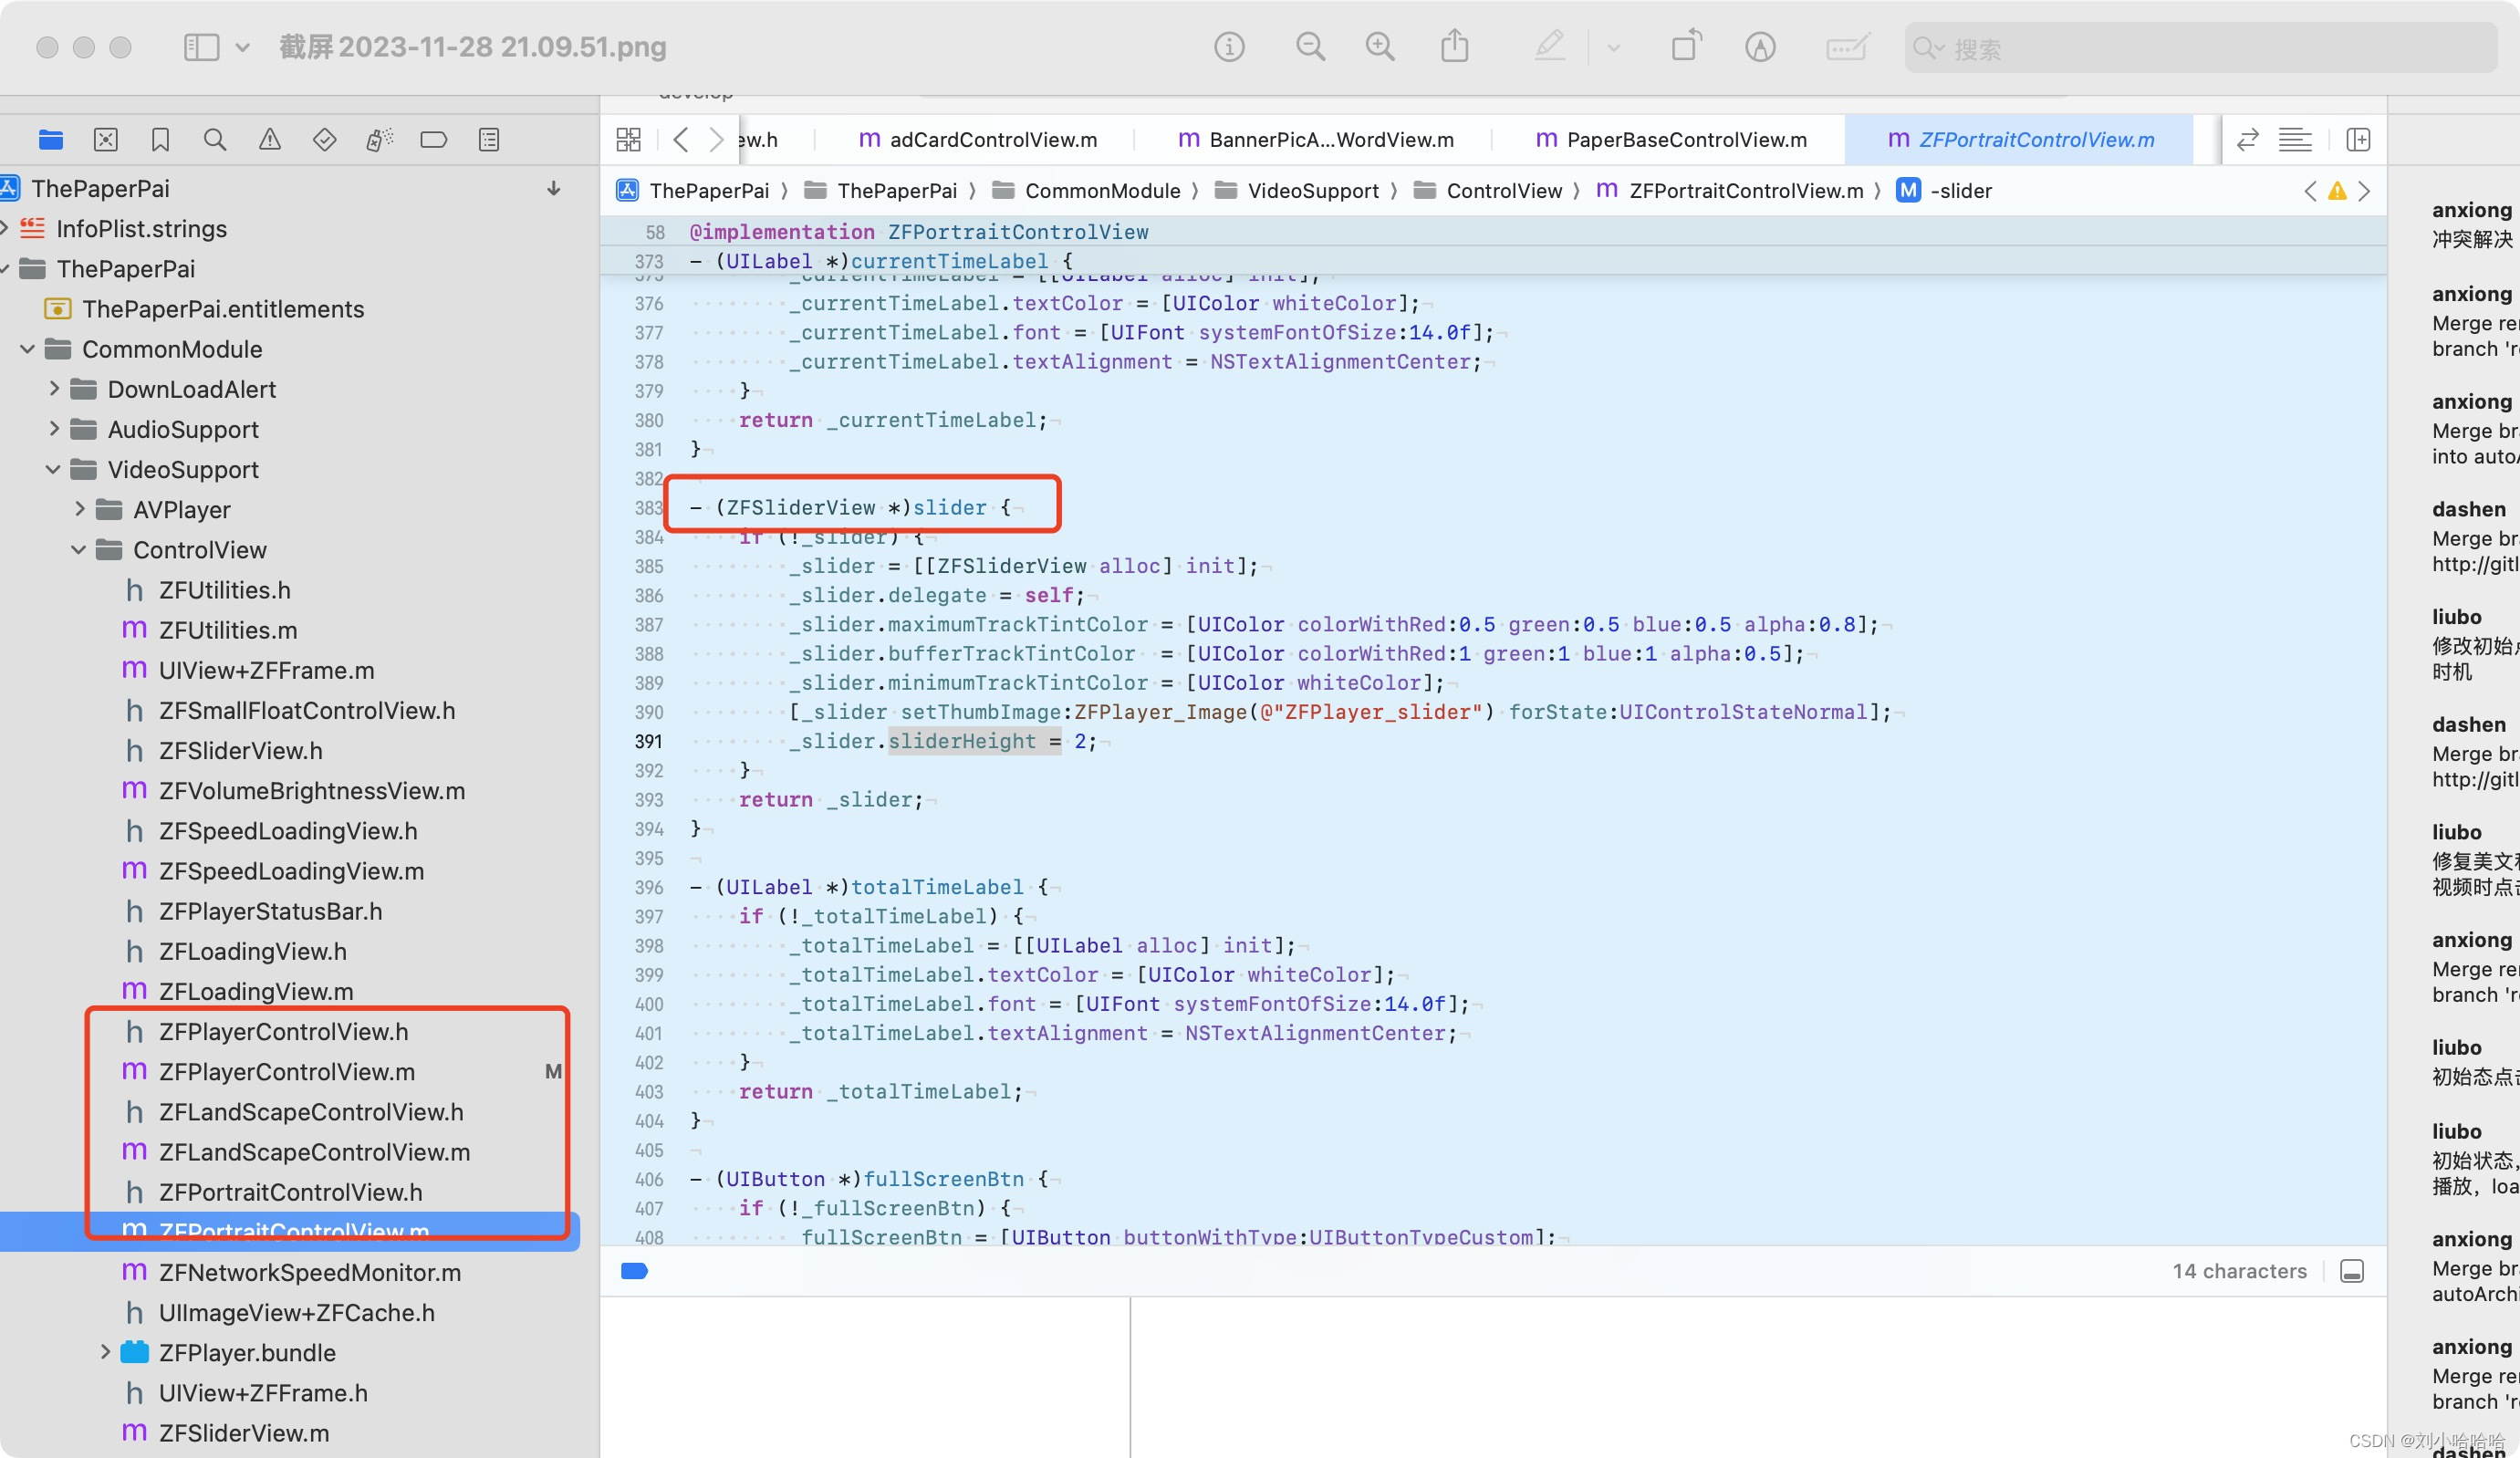This screenshot has height=1458, width=2520.
Task: Click the image info (i) icon
Action: tap(1229, 47)
